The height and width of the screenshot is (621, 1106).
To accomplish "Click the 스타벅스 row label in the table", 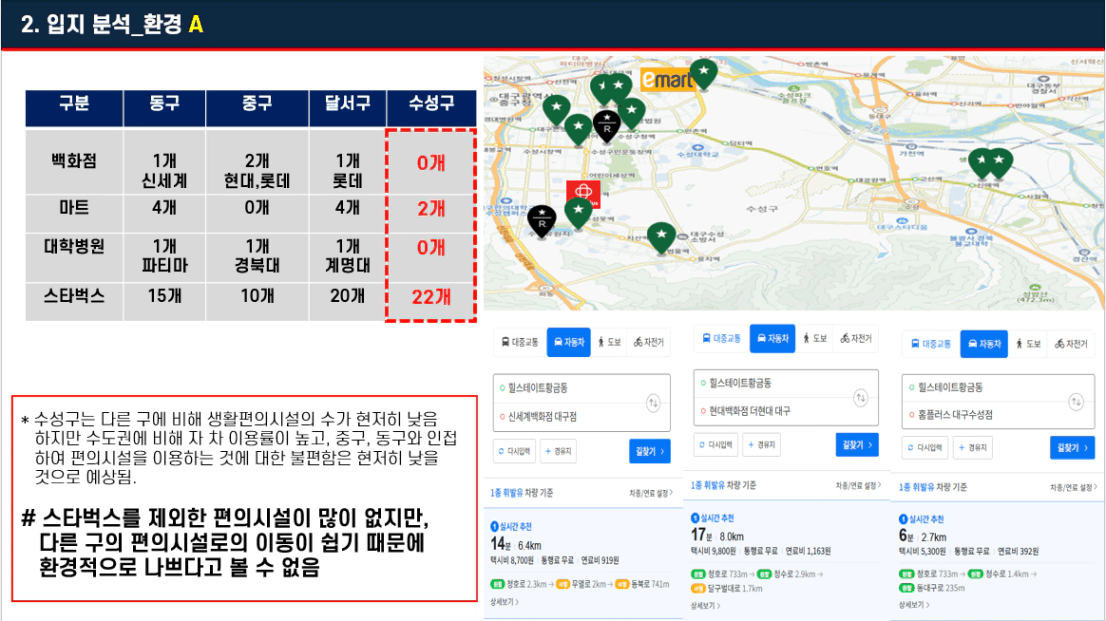I will [x=74, y=296].
